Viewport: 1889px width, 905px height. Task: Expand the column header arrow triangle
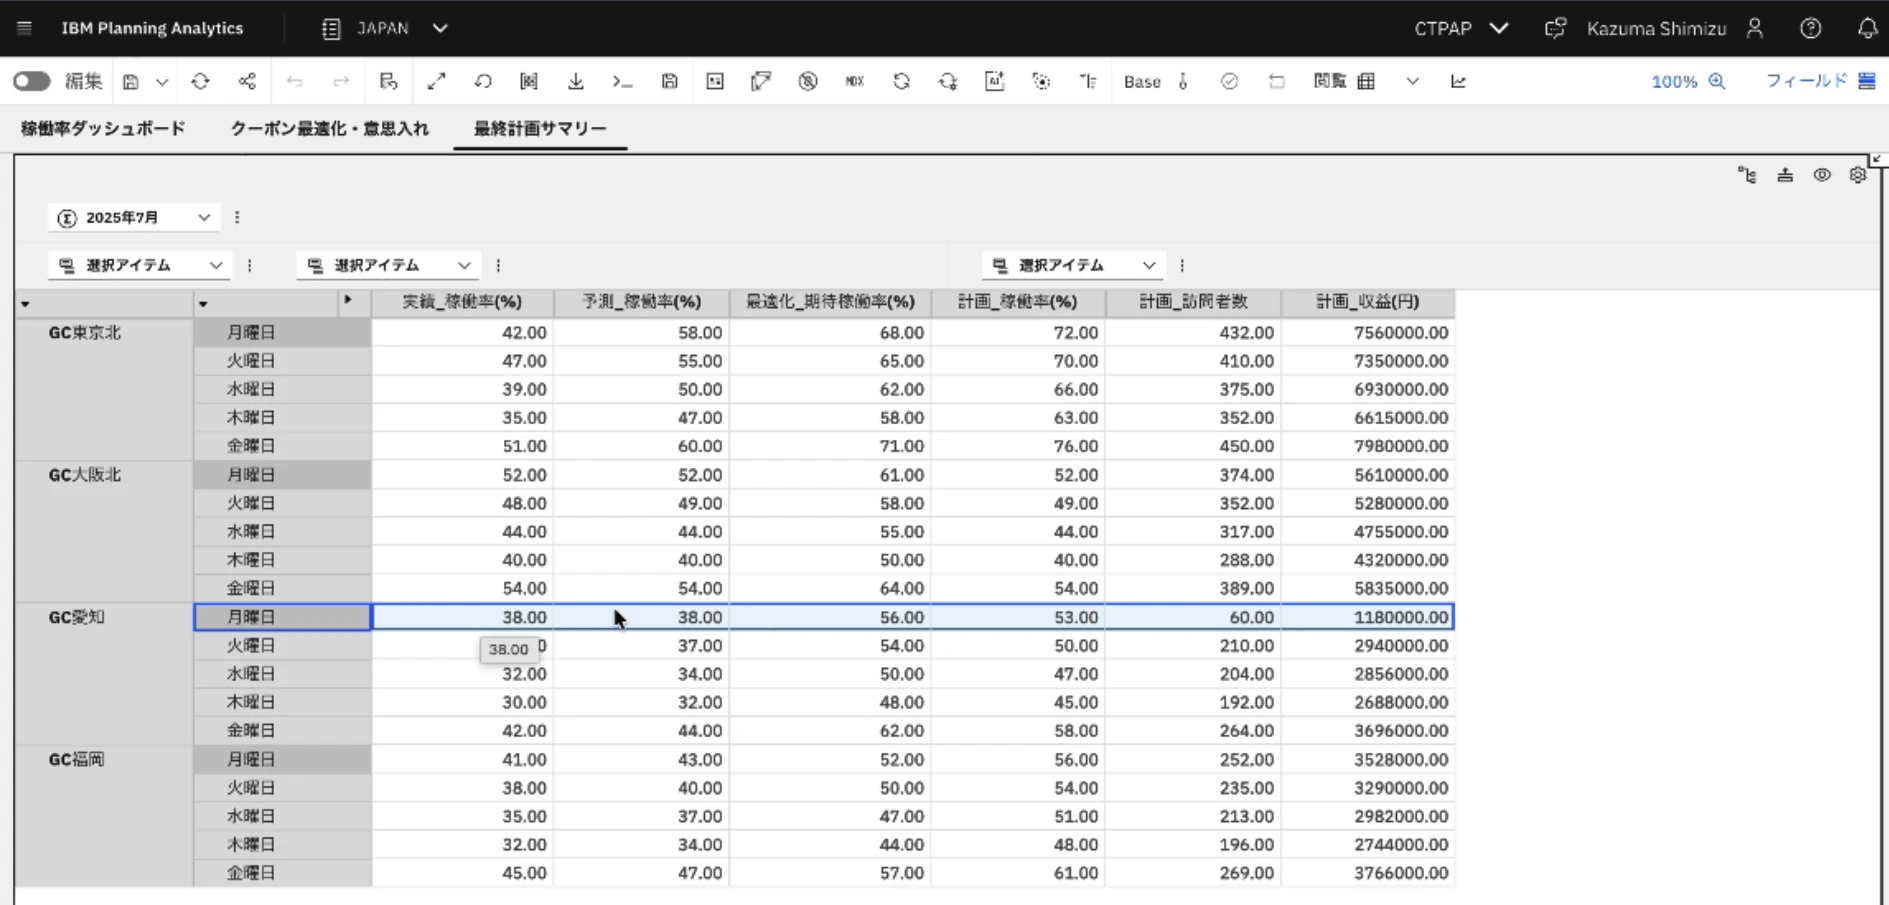(x=348, y=300)
